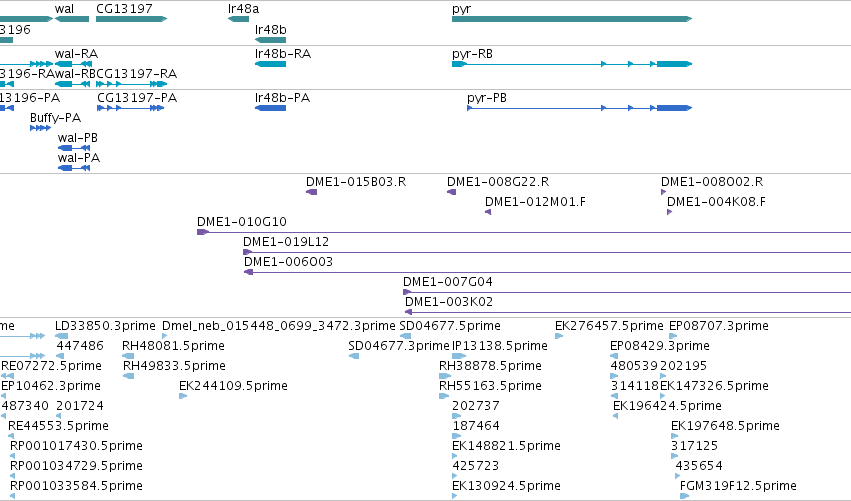Select the CG13197-RA transcript label

pos(136,74)
